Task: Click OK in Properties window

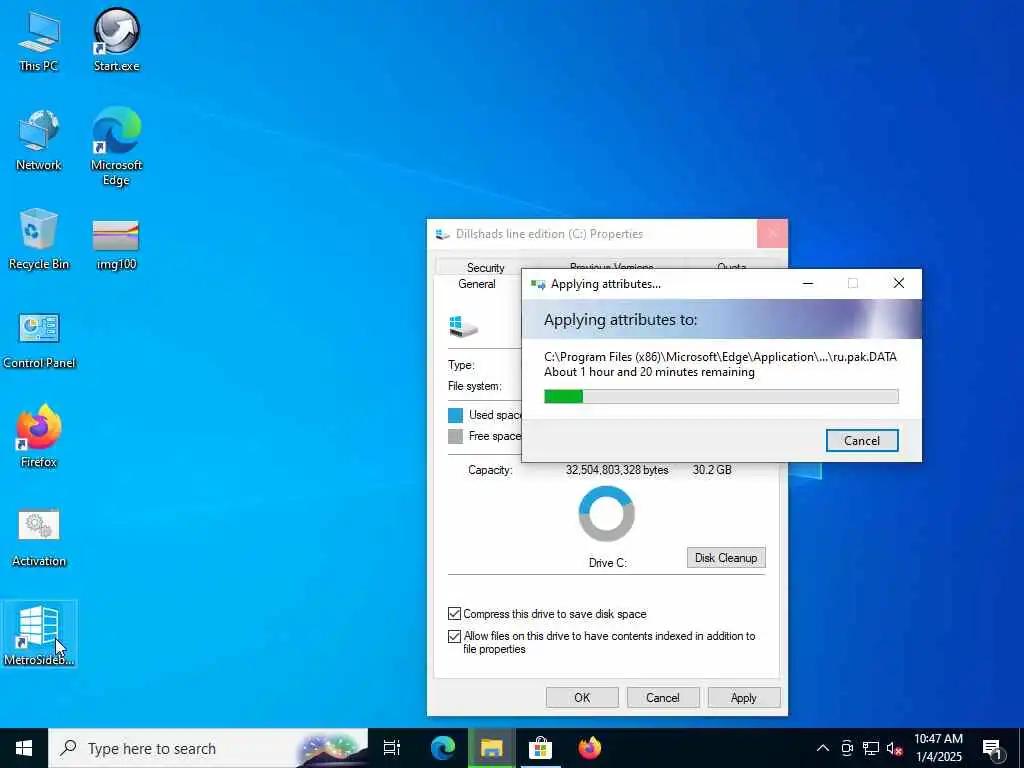Action: (582, 697)
